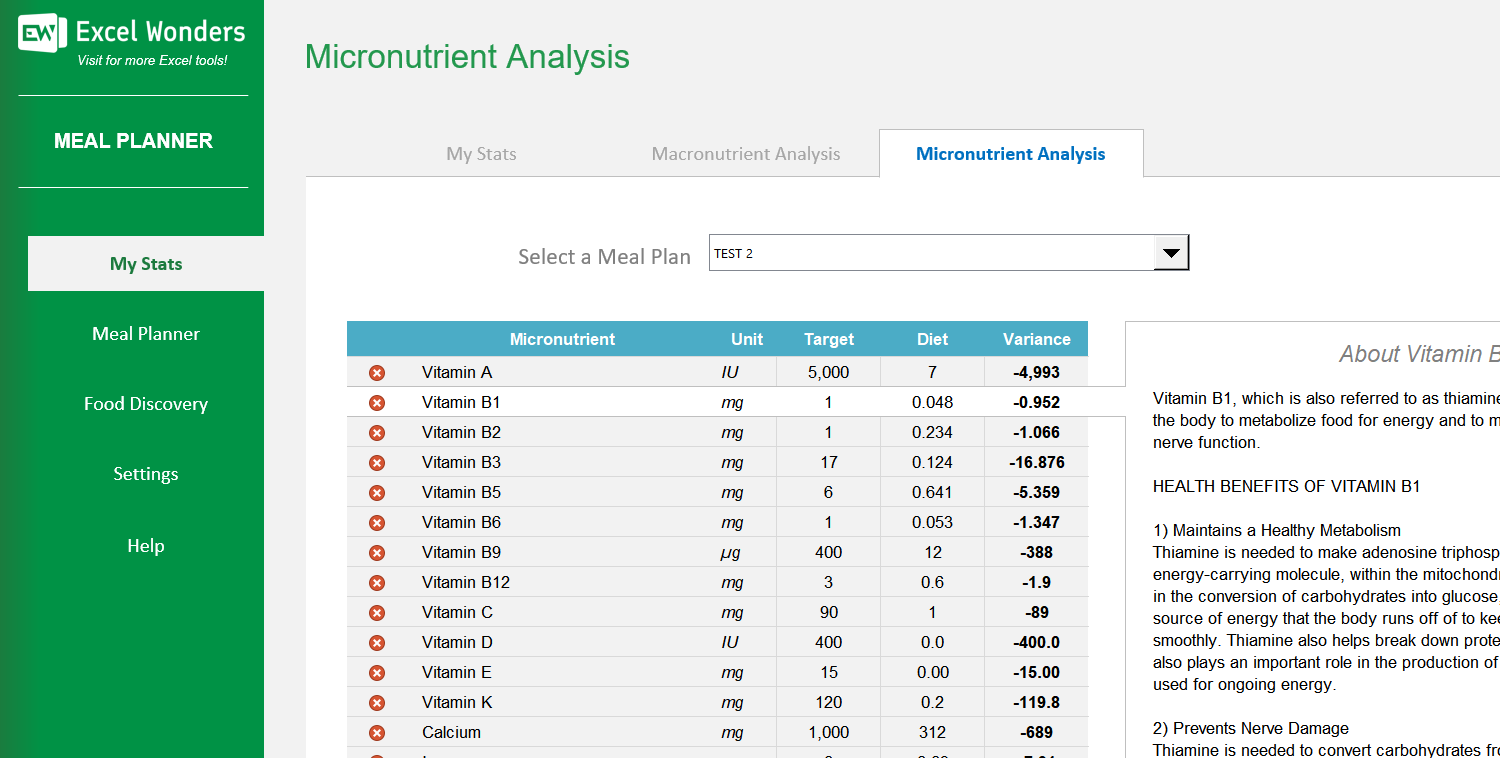The height and width of the screenshot is (758, 1500).
Task: Remove Vitamin B1 using the red X
Action: tap(377, 402)
